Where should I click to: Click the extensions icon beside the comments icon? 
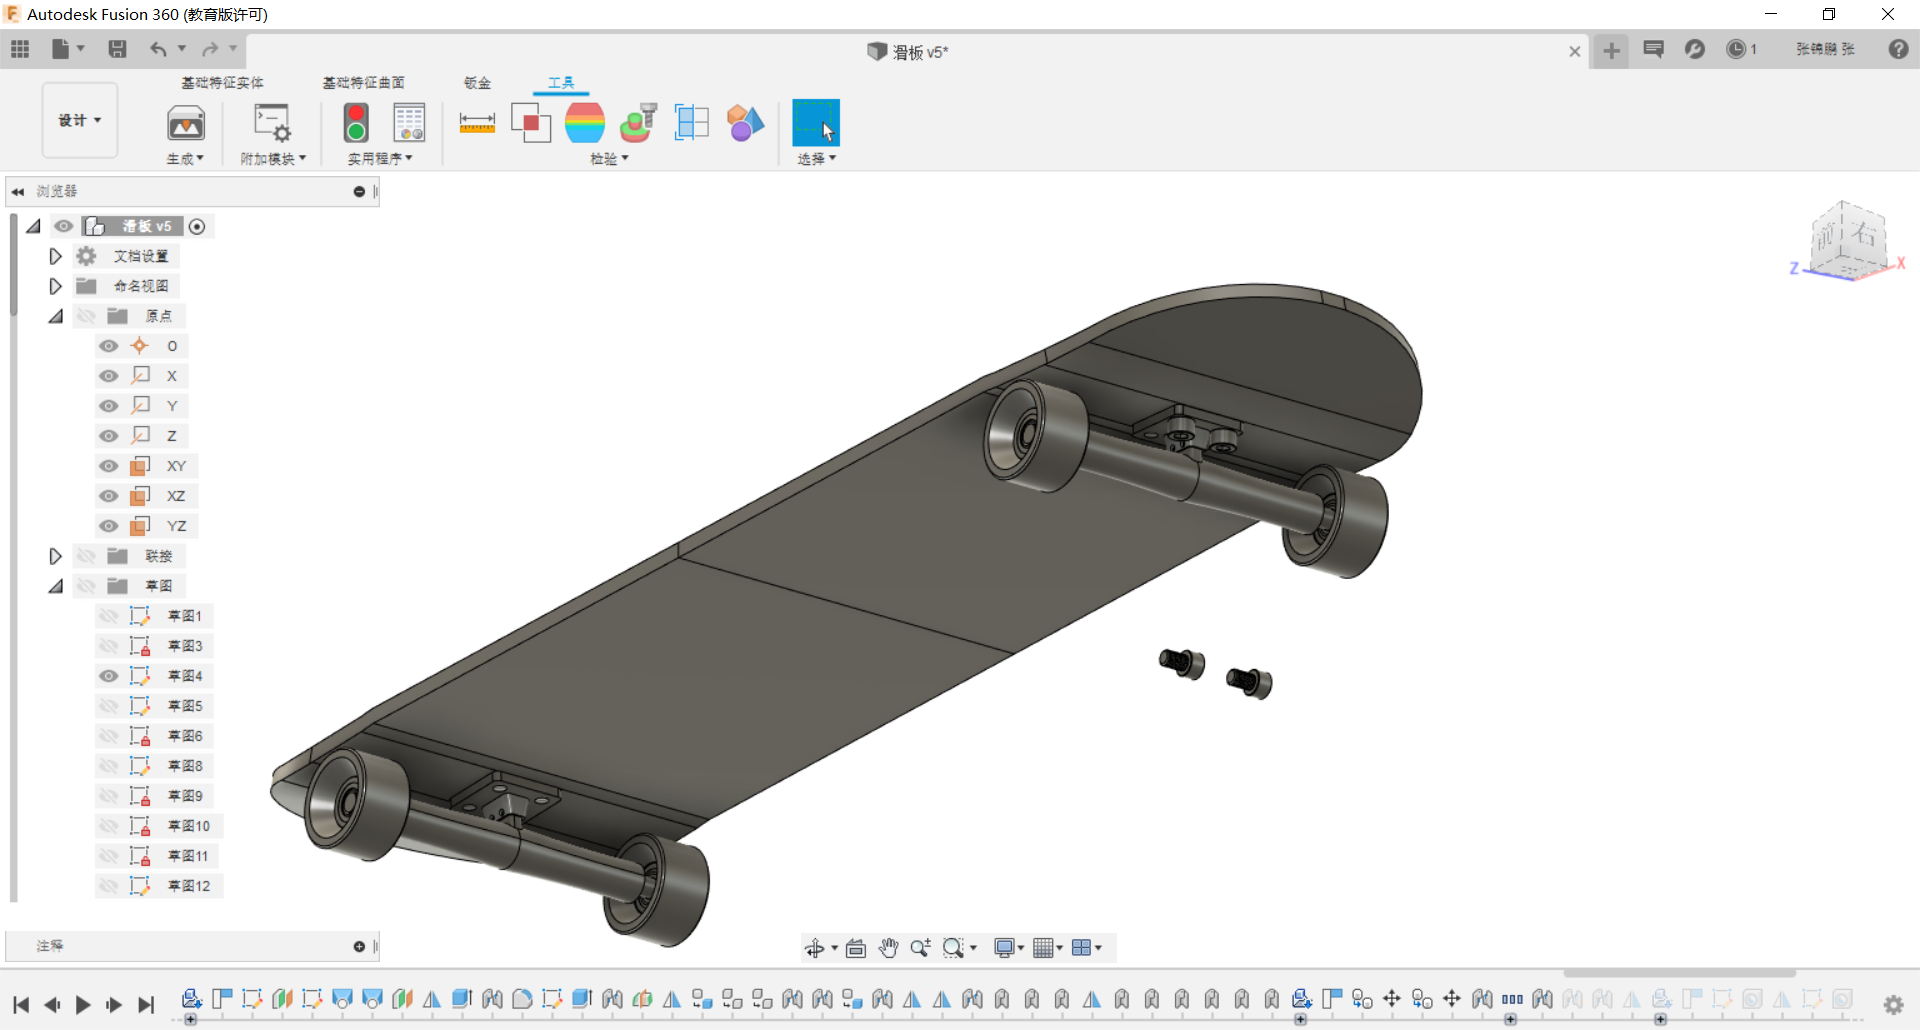click(1694, 49)
